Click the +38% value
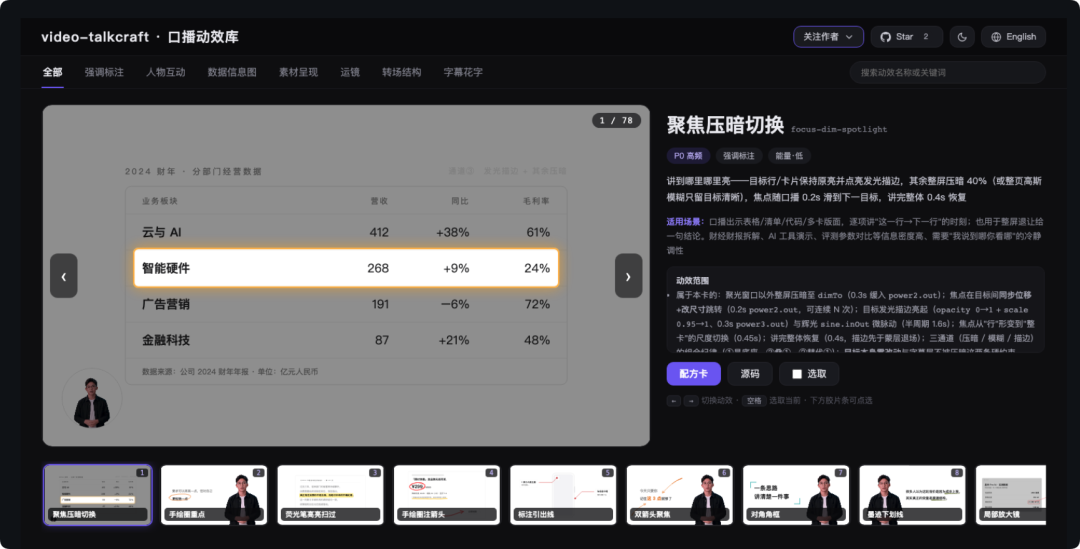1080x549 pixels. pos(453,233)
